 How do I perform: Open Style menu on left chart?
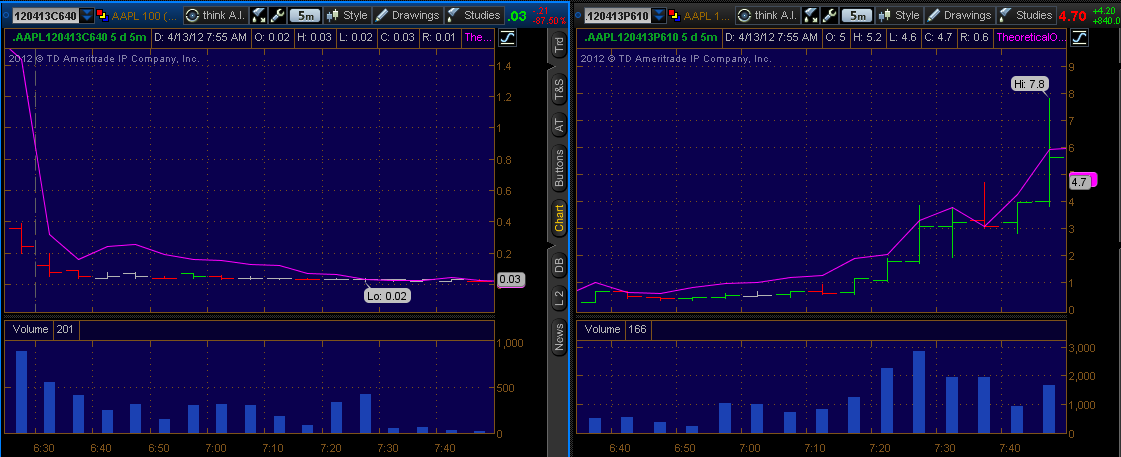347,15
